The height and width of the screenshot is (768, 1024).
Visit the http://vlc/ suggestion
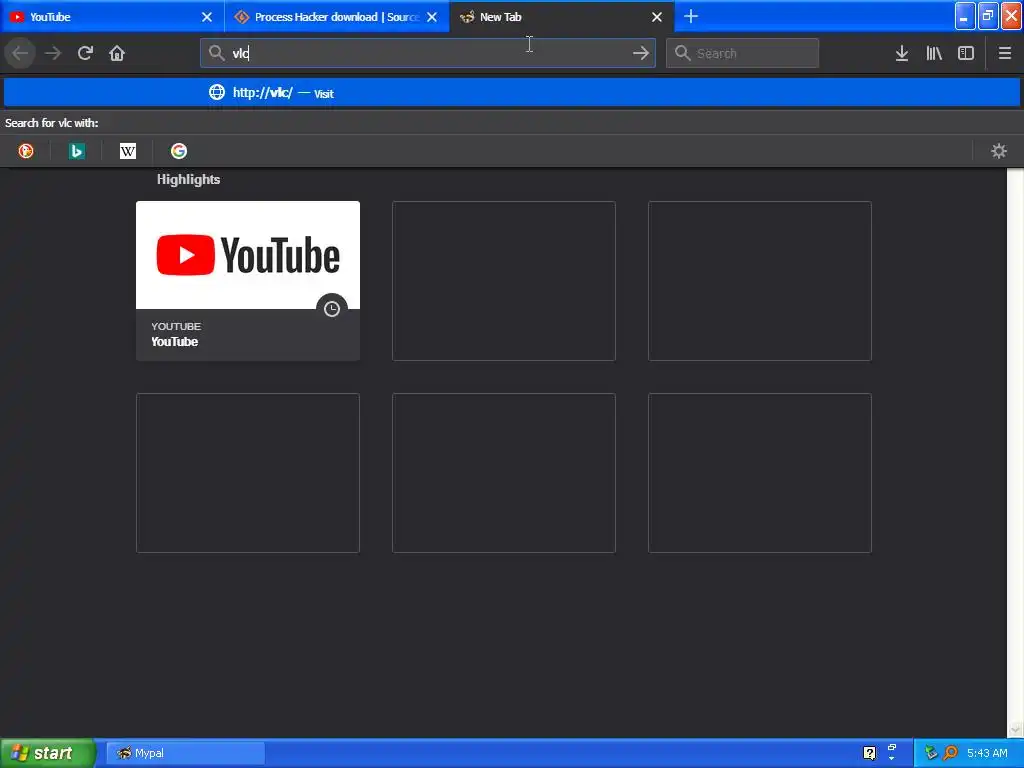point(512,93)
